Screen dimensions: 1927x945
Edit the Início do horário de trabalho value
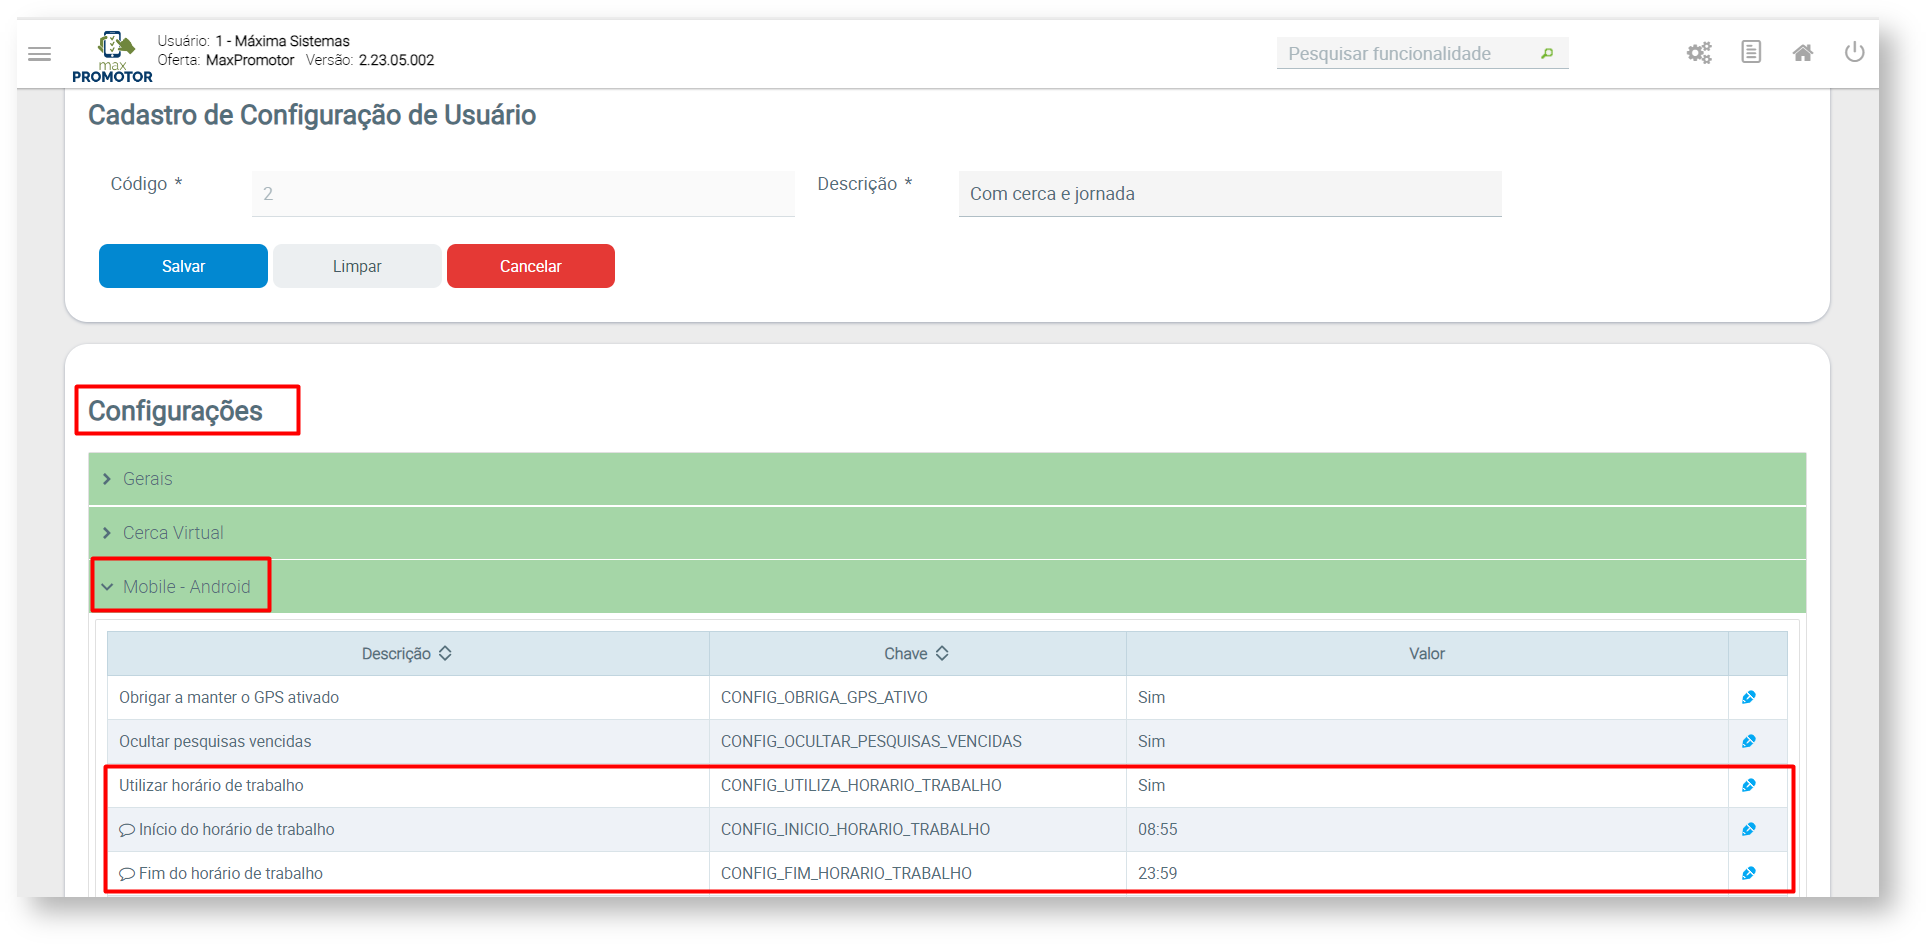pos(1748,830)
